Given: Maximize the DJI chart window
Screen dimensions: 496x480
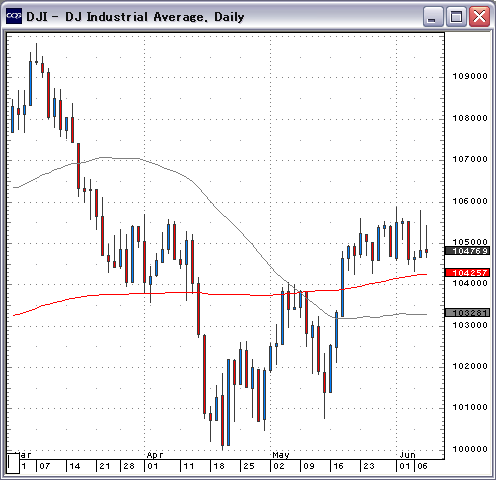Looking at the screenshot, I should pos(456,16).
